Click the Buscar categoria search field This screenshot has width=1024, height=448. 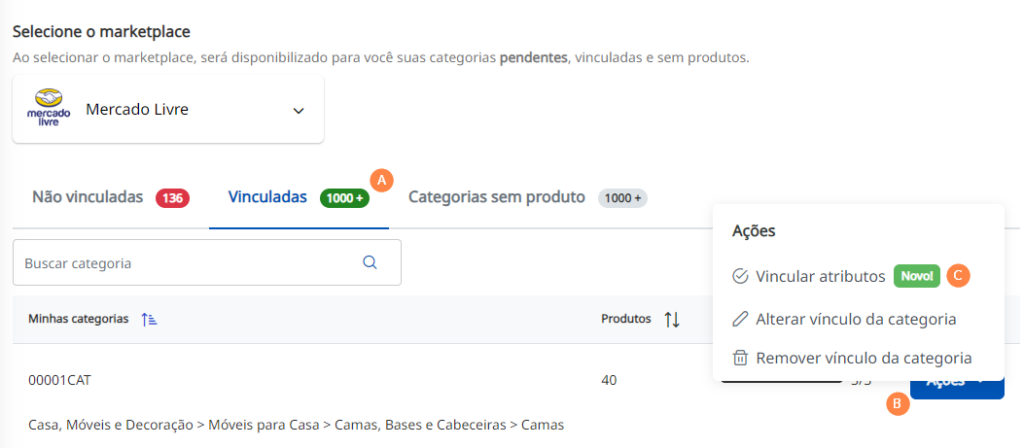[207, 263]
